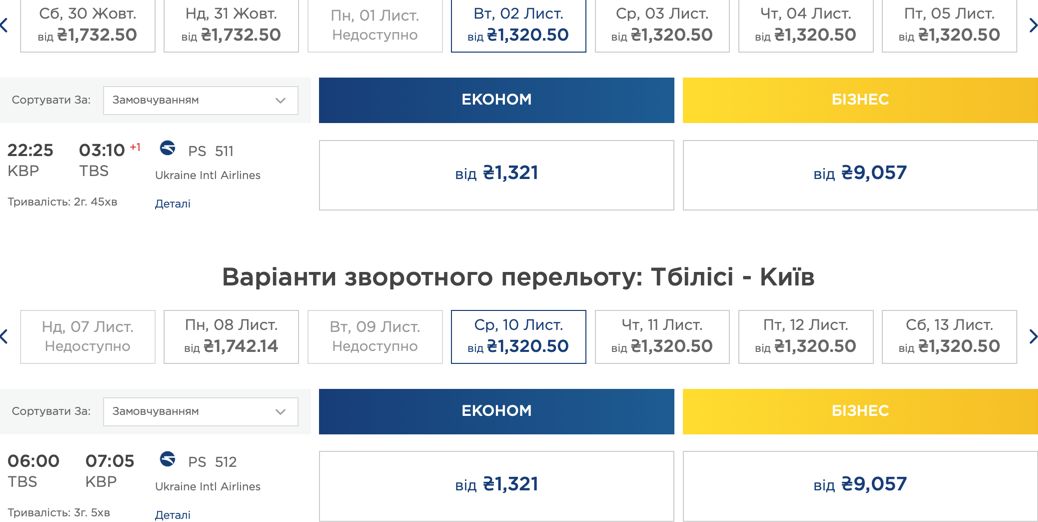Click the outbound ЕКОНОМ column header
Image resolution: width=1038 pixels, height=522 pixels.
(x=496, y=100)
